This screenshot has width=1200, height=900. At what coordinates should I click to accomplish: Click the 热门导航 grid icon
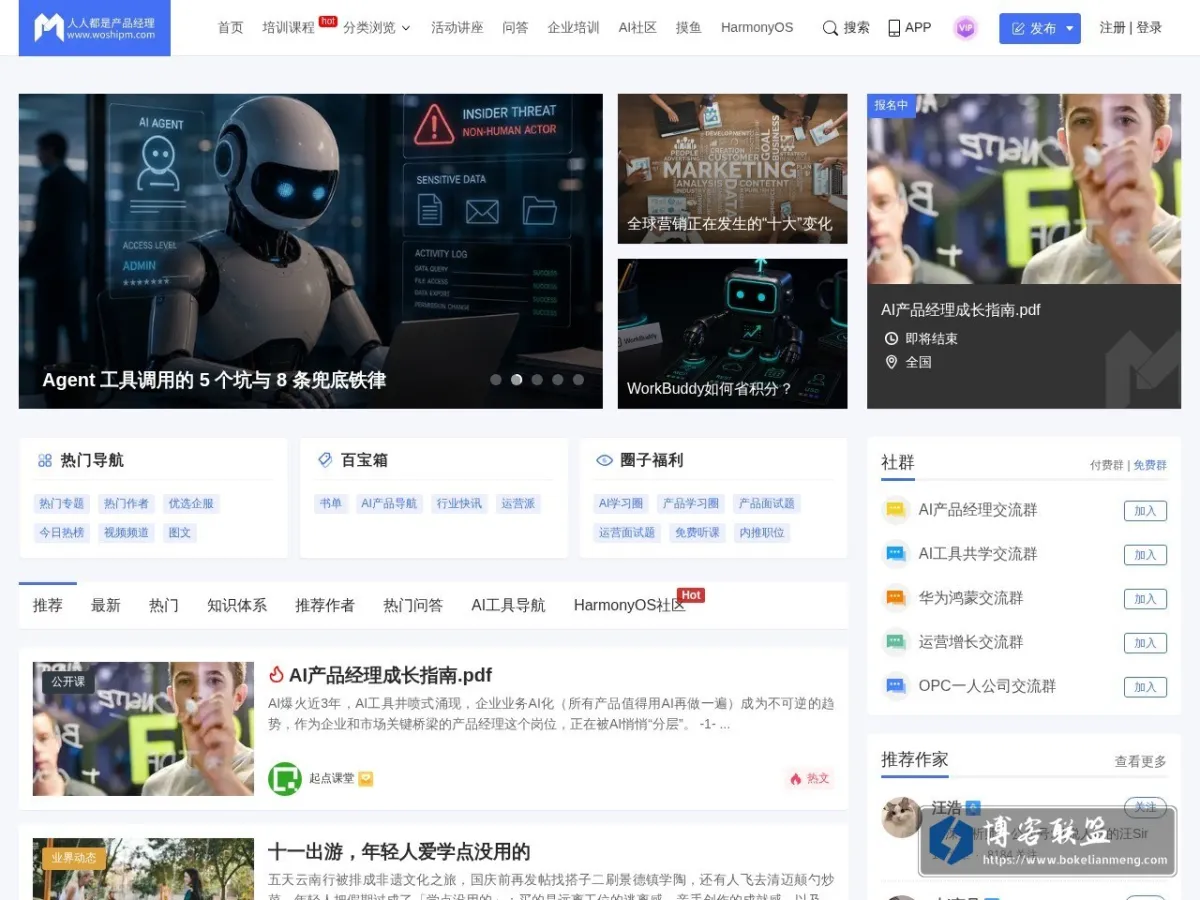45,460
